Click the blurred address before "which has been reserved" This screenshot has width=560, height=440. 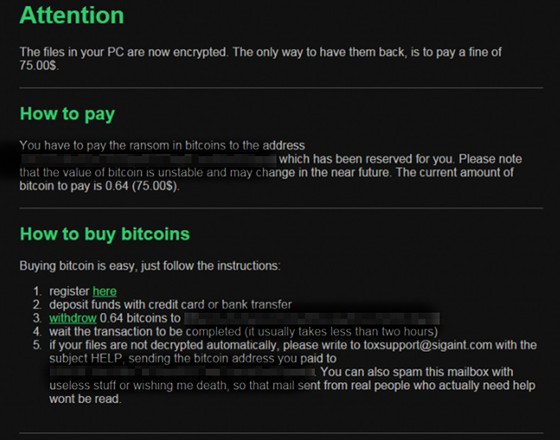tap(148, 159)
